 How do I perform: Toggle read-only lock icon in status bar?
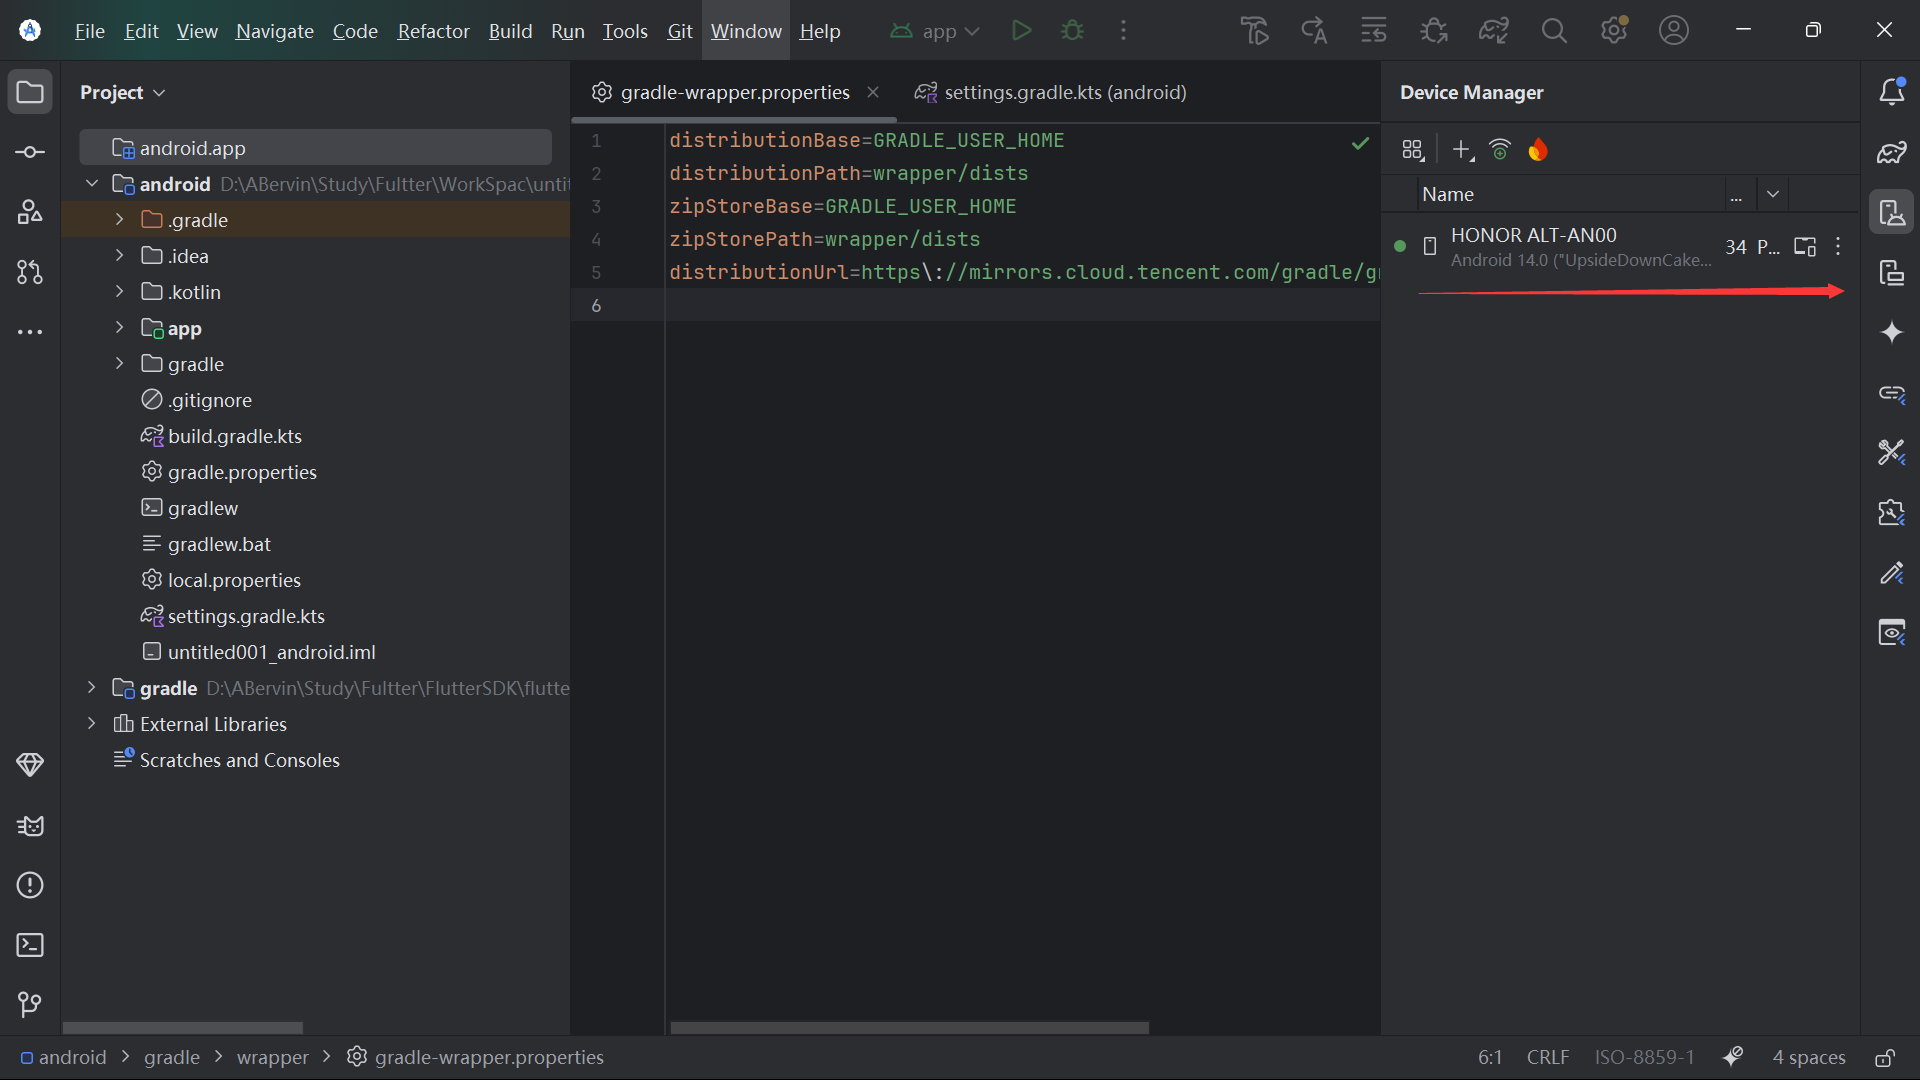pos(1885,1058)
